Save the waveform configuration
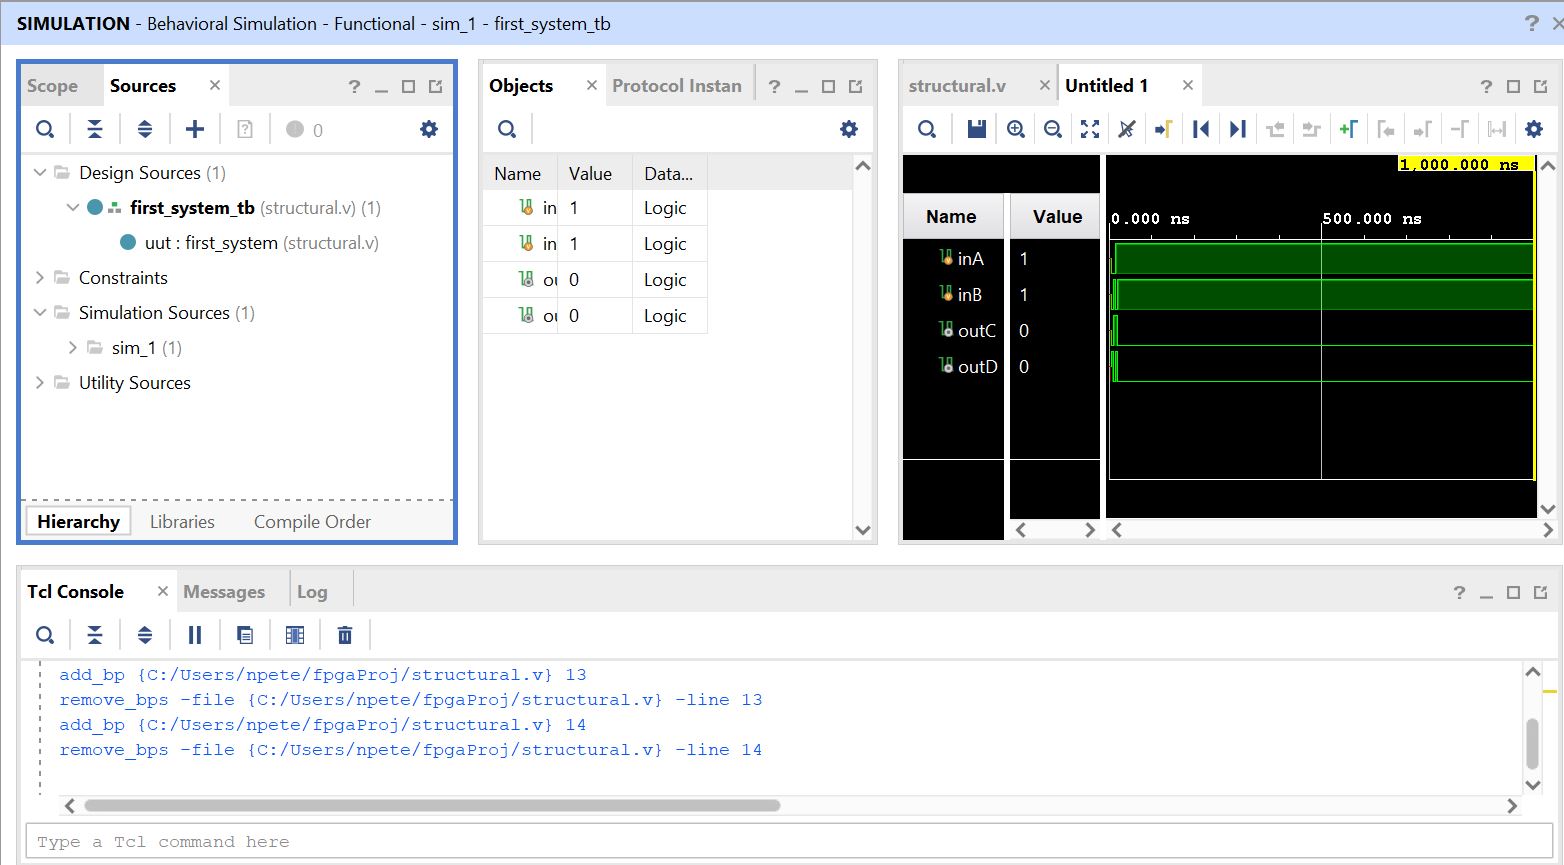This screenshot has width=1564, height=865. (977, 129)
